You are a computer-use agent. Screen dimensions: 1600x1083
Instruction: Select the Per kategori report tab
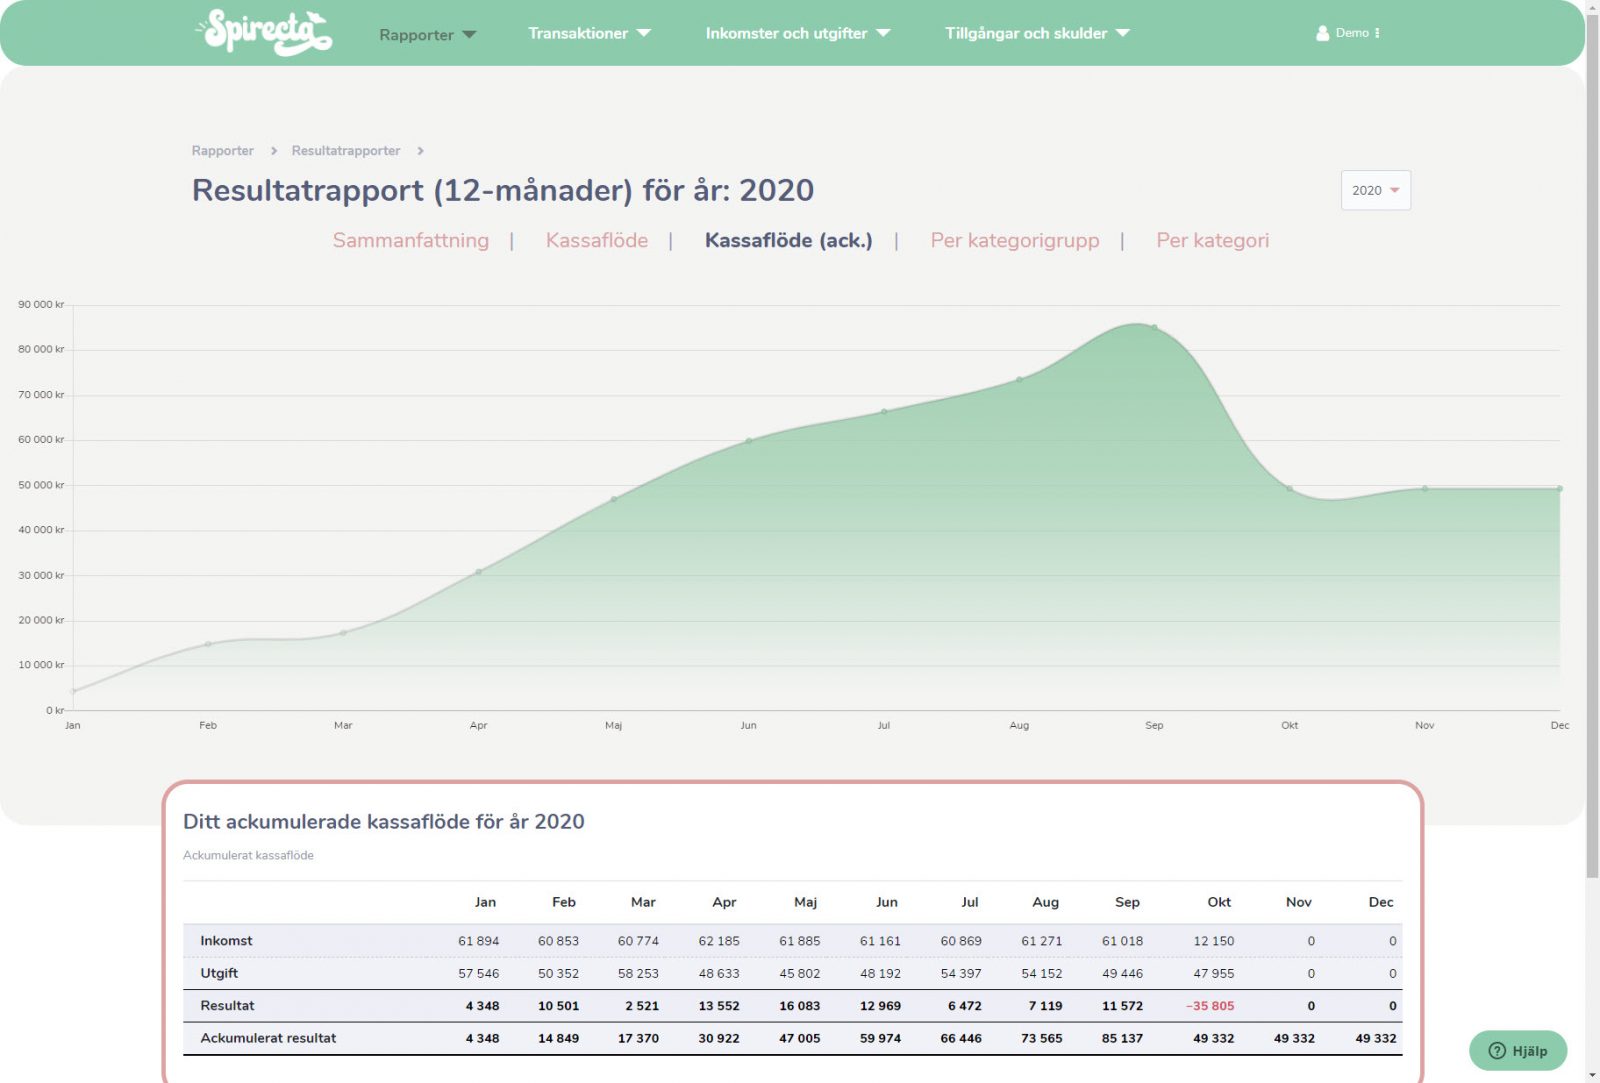(1212, 240)
